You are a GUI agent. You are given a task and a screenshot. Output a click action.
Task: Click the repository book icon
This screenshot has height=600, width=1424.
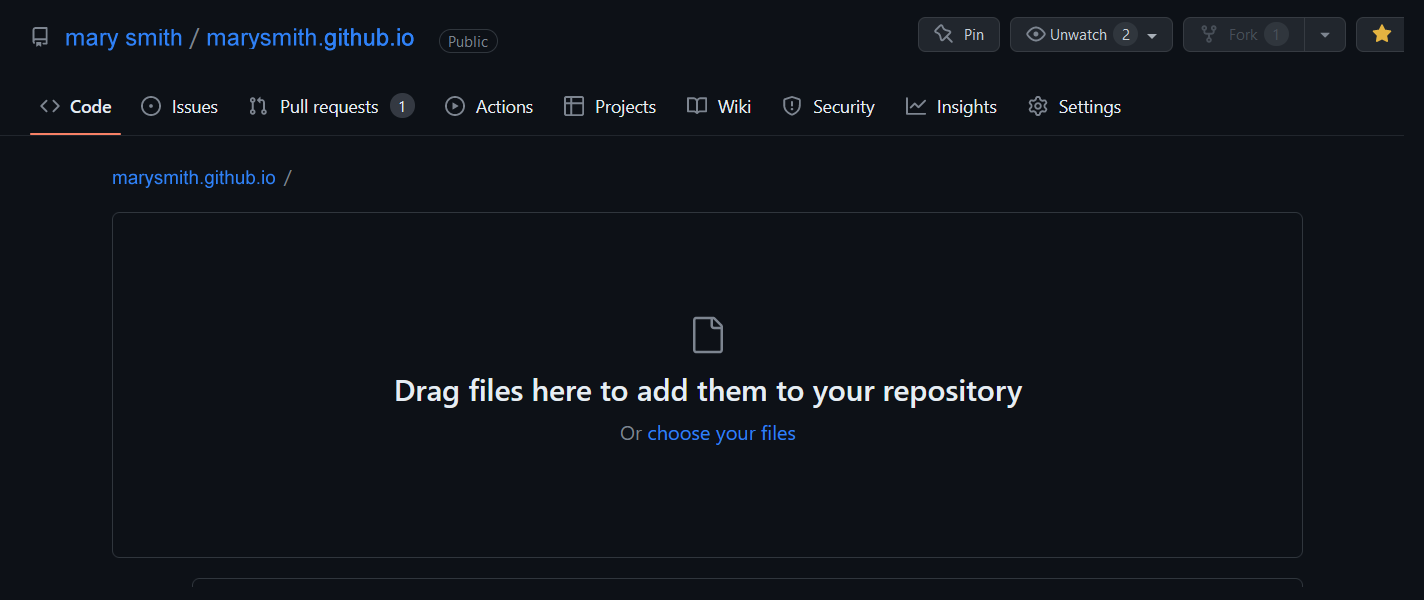coord(40,38)
